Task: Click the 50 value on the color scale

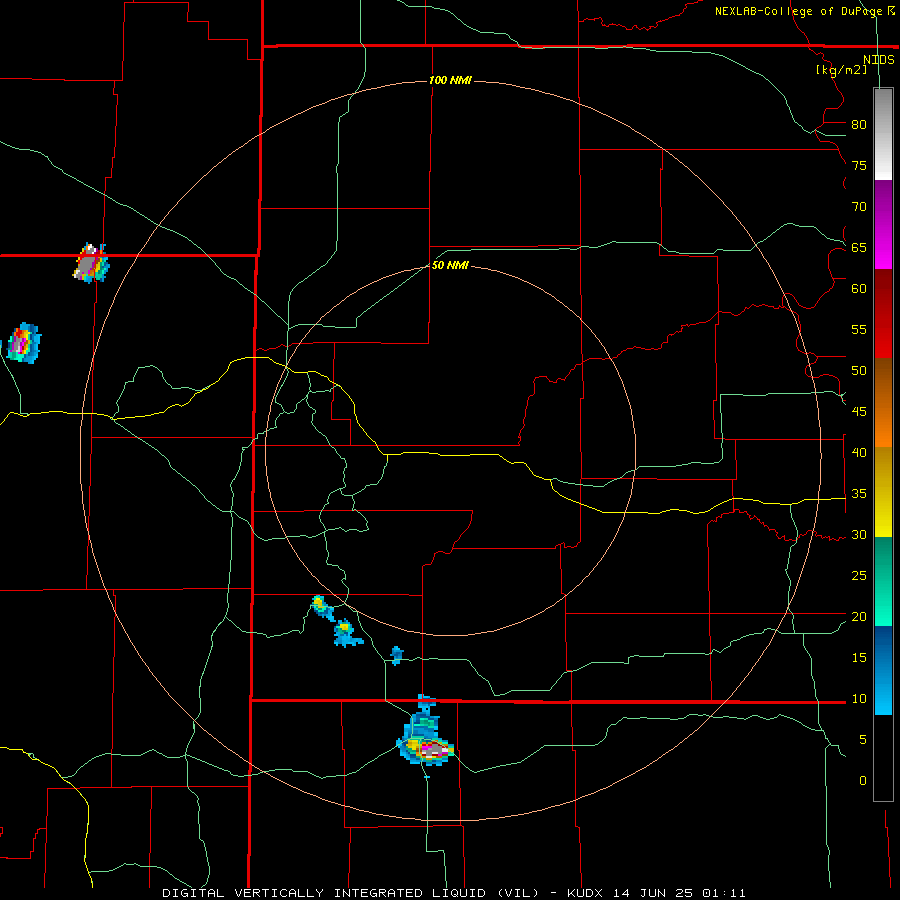Action: [859, 370]
